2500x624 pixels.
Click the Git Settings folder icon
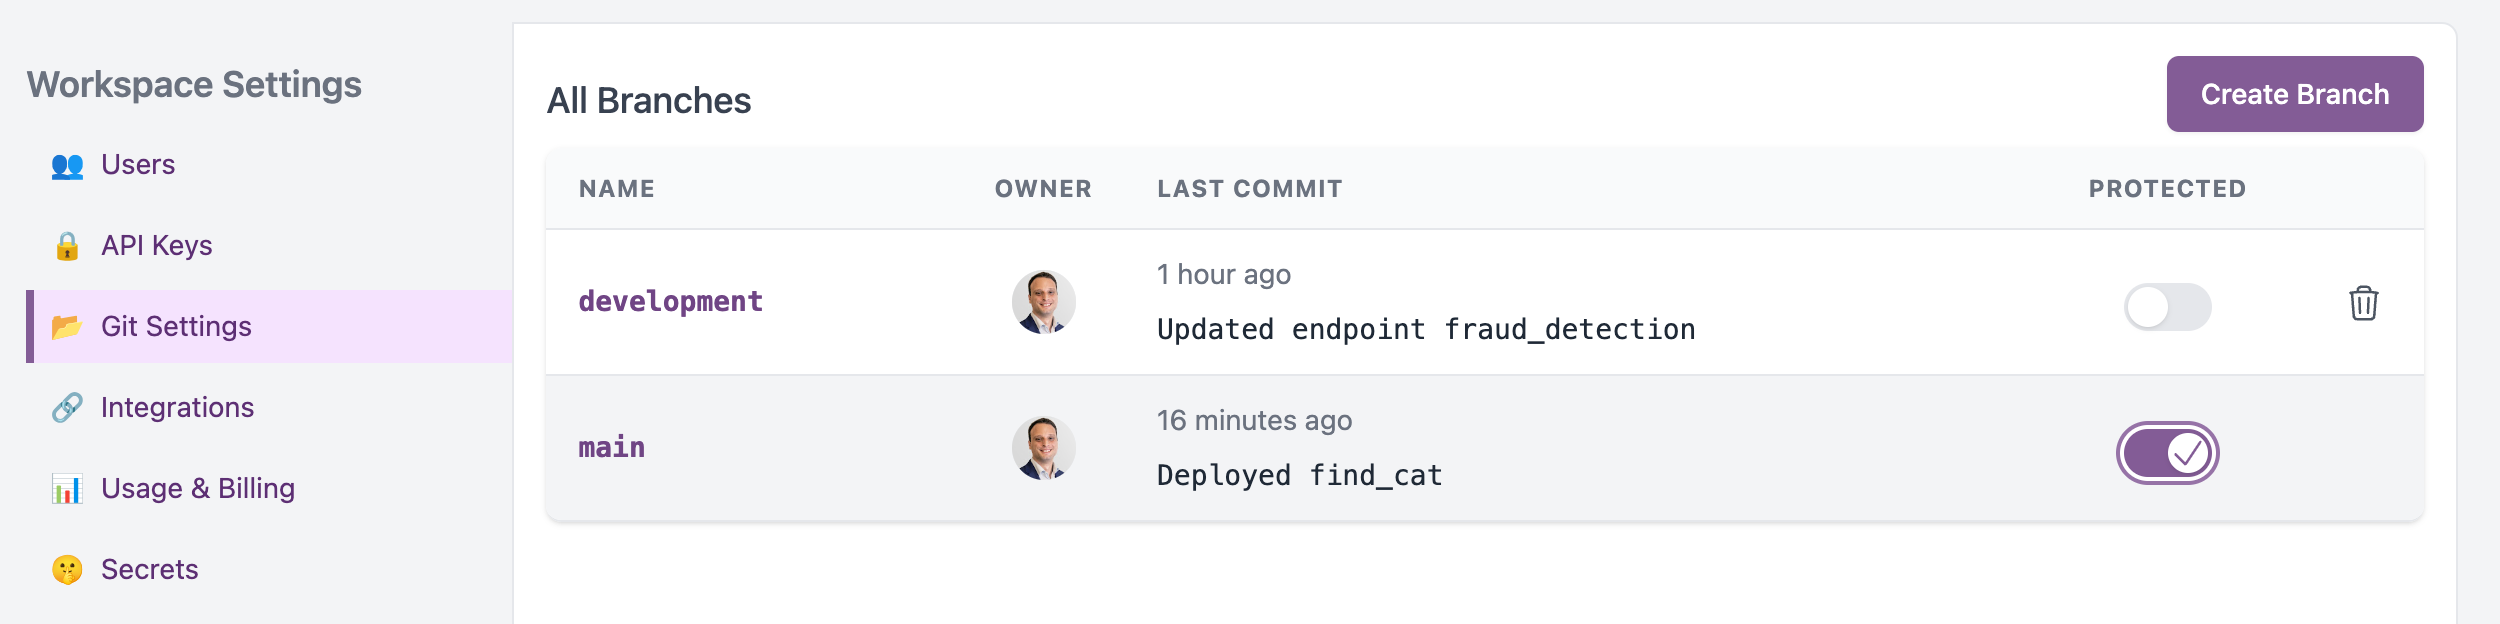coord(67,327)
